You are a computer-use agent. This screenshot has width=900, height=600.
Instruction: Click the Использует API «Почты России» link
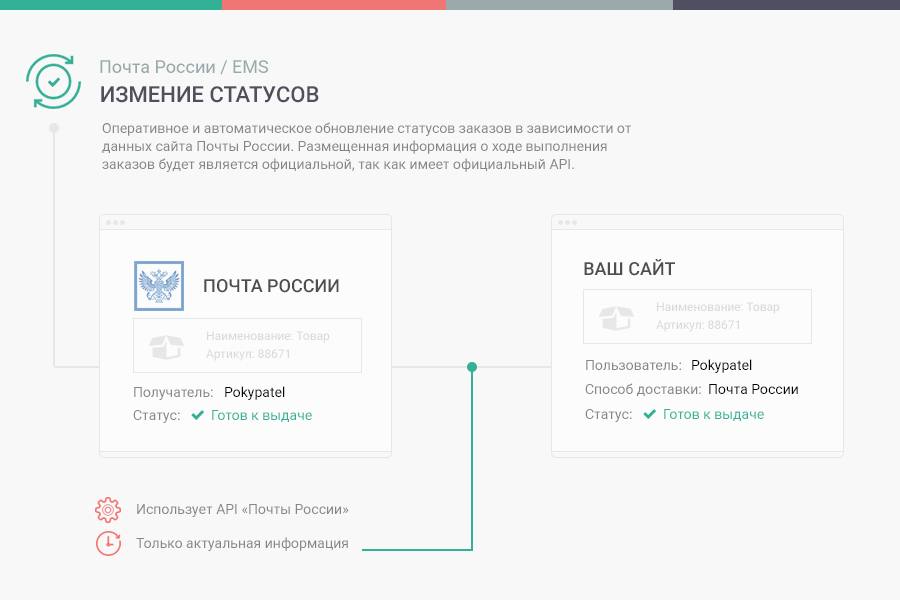242,509
